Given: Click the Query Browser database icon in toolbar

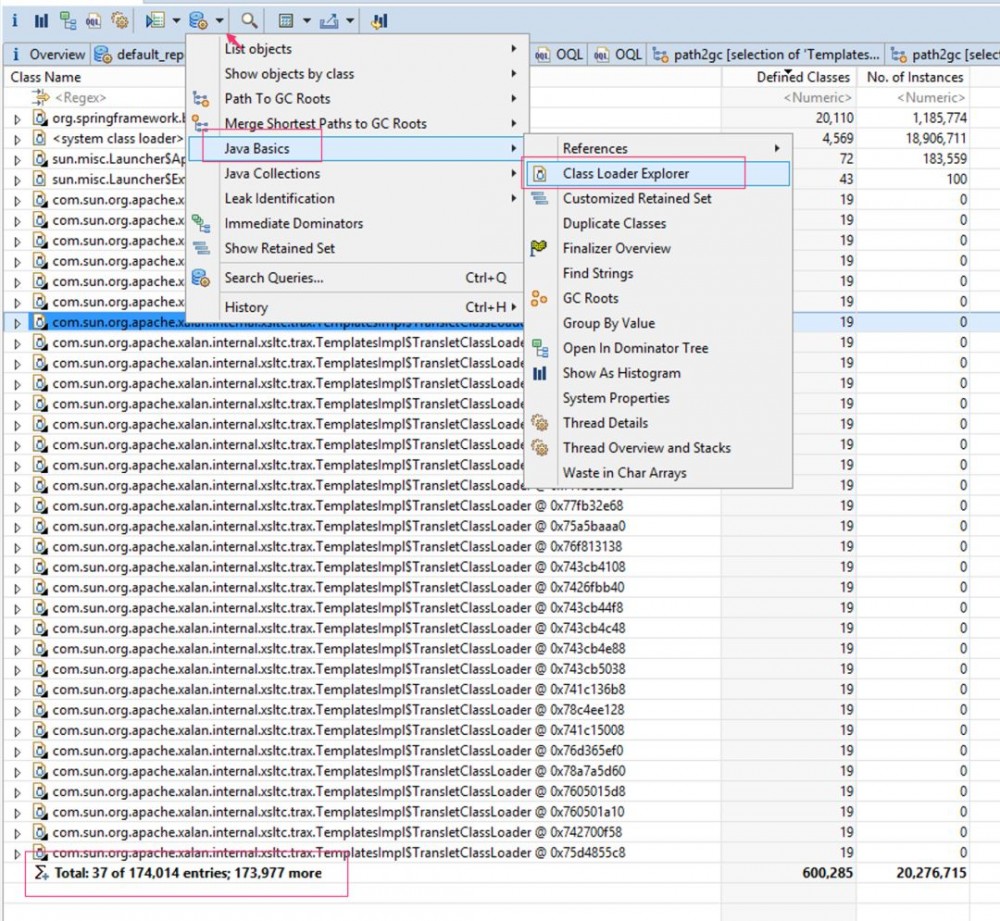Looking at the screenshot, I should (198, 20).
